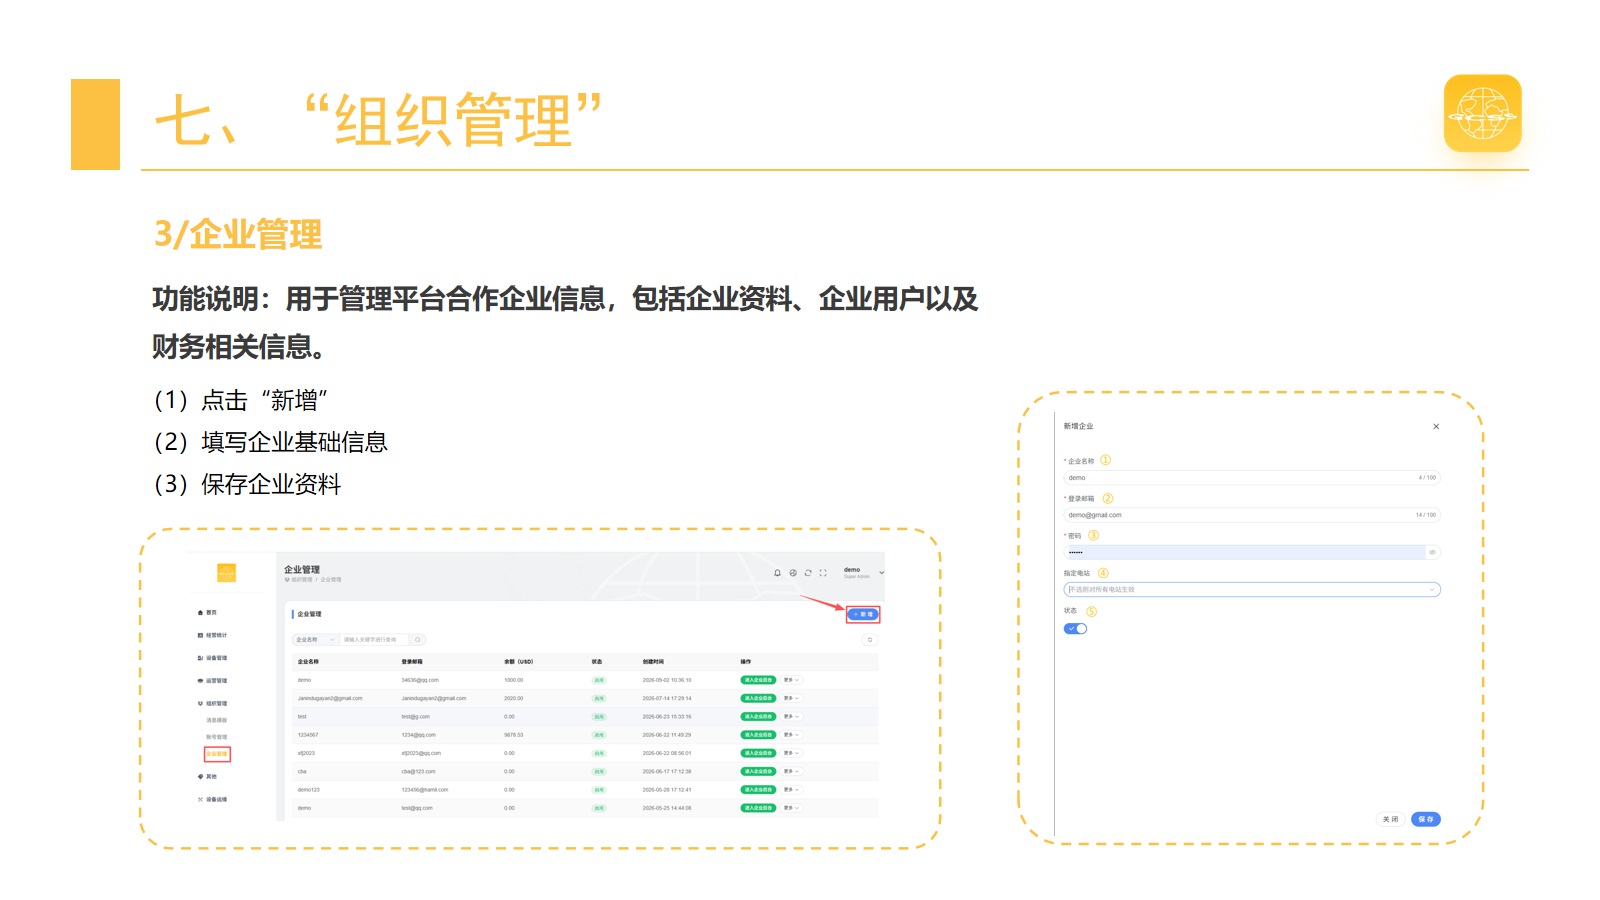The image size is (1600, 900).
Task: Click the table refresh icon below 新增
Action: tap(870, 640)
